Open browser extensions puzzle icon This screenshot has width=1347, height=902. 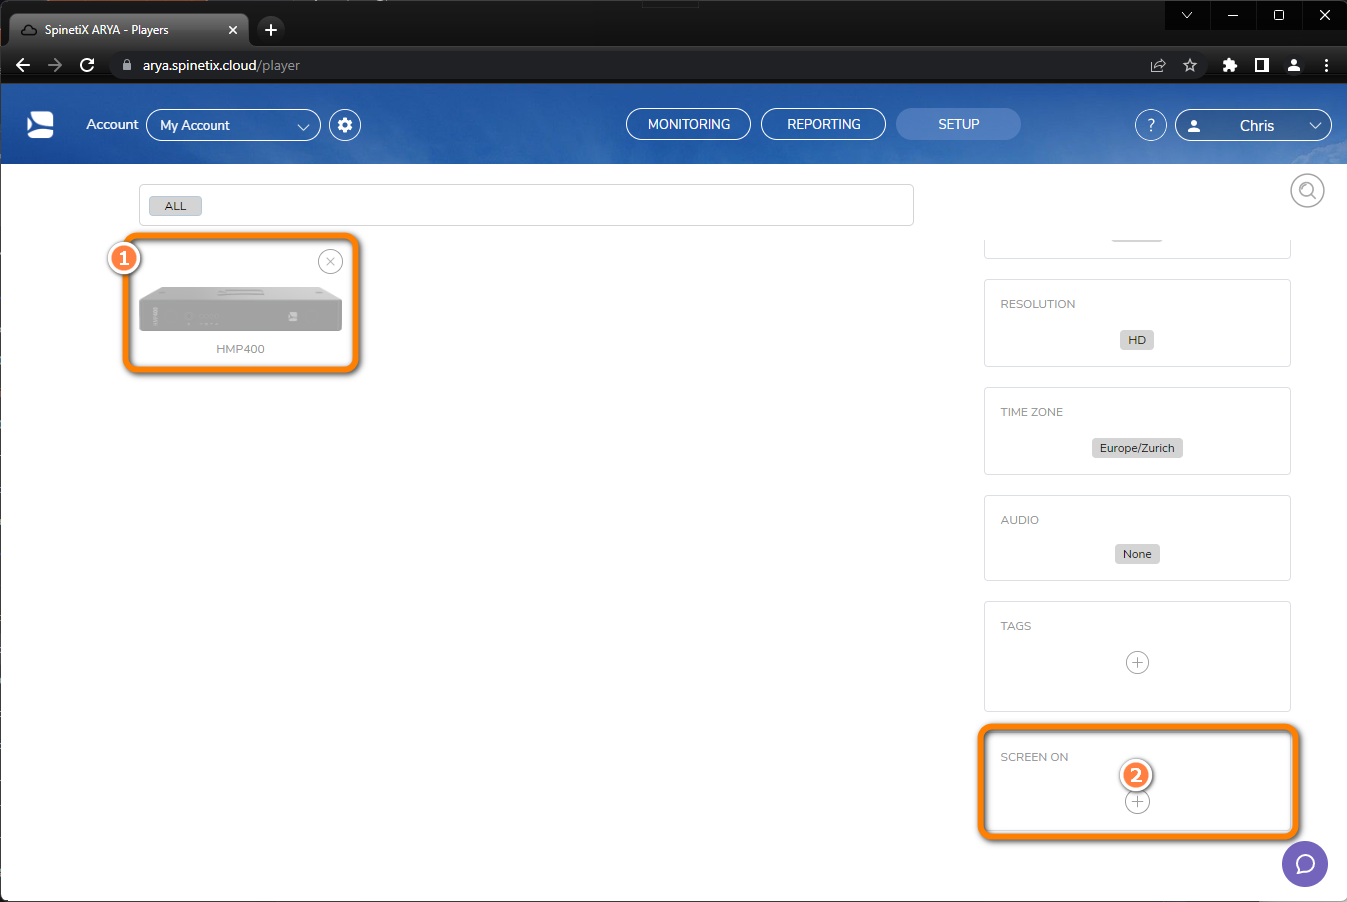point(1230,65)
